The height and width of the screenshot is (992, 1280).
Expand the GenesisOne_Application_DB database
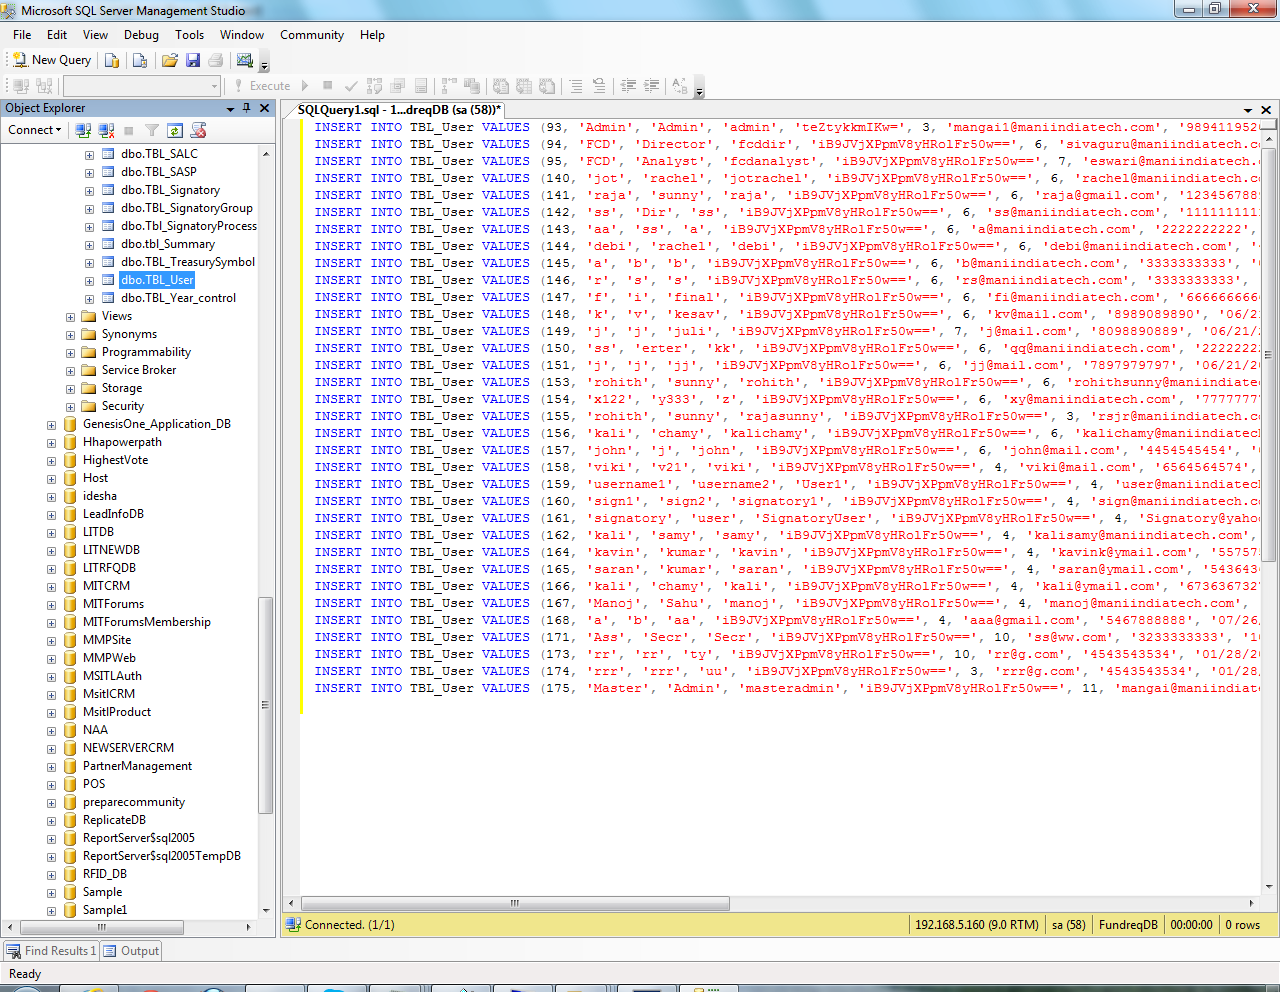51,425
